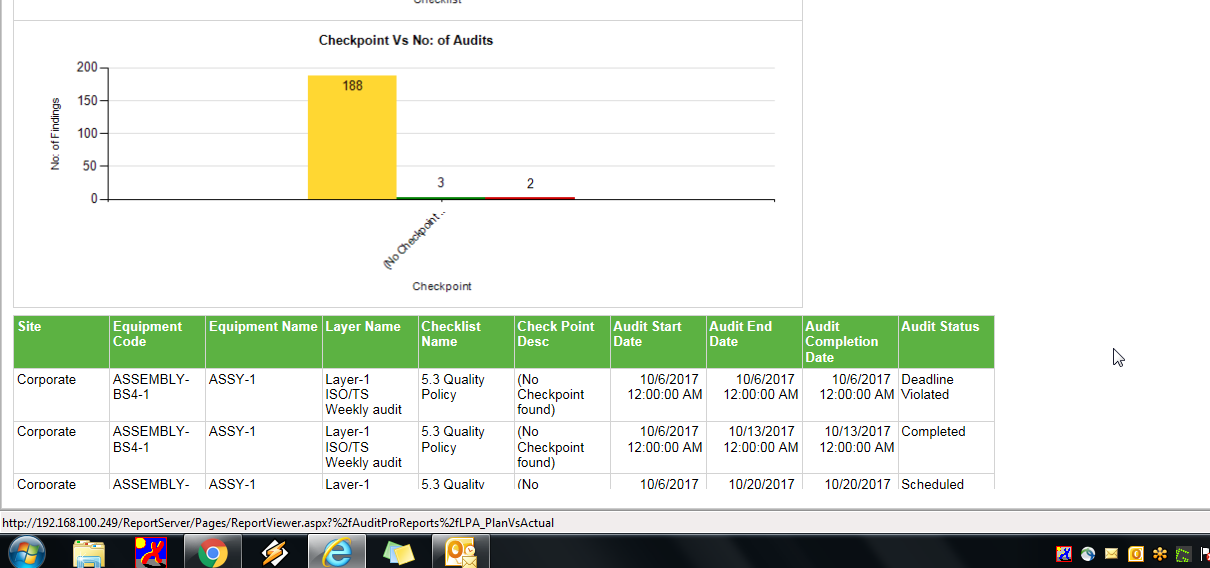Click 'ASSEMBLY-BS4-1' in the Deadline Violated row
1210x568 pixels.
tap(151, 387)
